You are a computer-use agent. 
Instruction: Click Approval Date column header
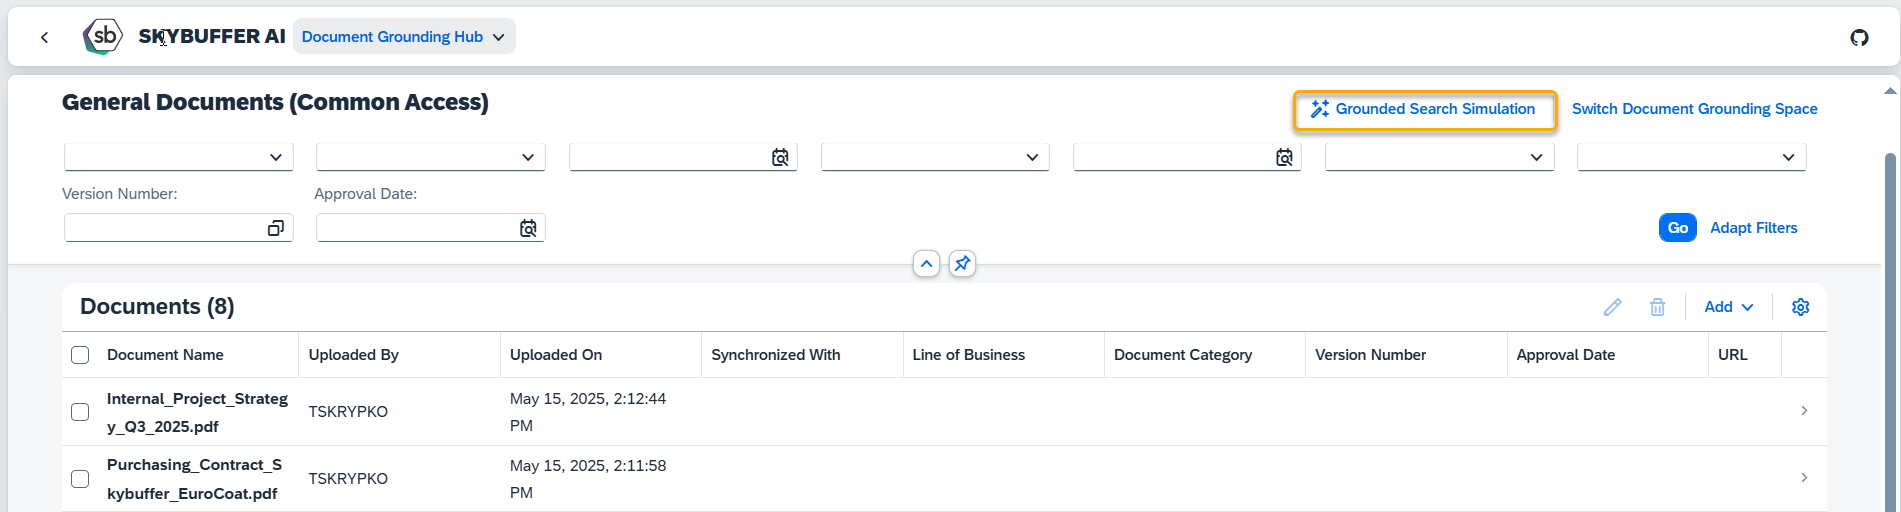coord(1565,355)
